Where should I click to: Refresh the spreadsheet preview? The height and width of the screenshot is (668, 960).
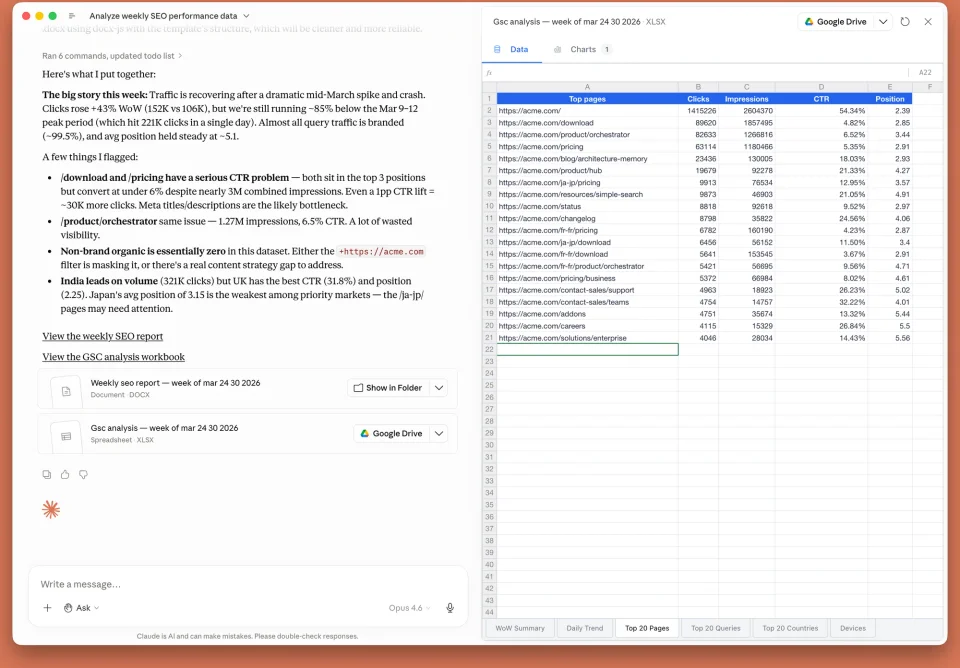[905, 21]
